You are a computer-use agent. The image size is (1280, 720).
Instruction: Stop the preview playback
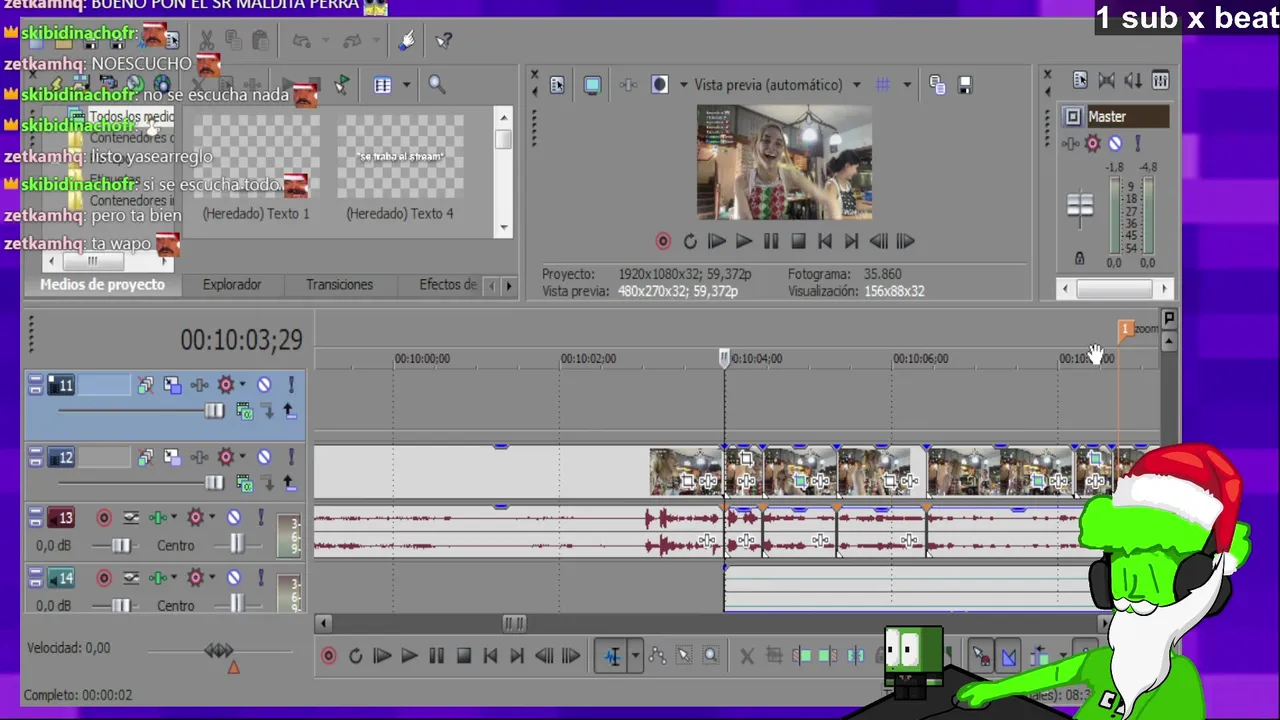coord(798,241)
